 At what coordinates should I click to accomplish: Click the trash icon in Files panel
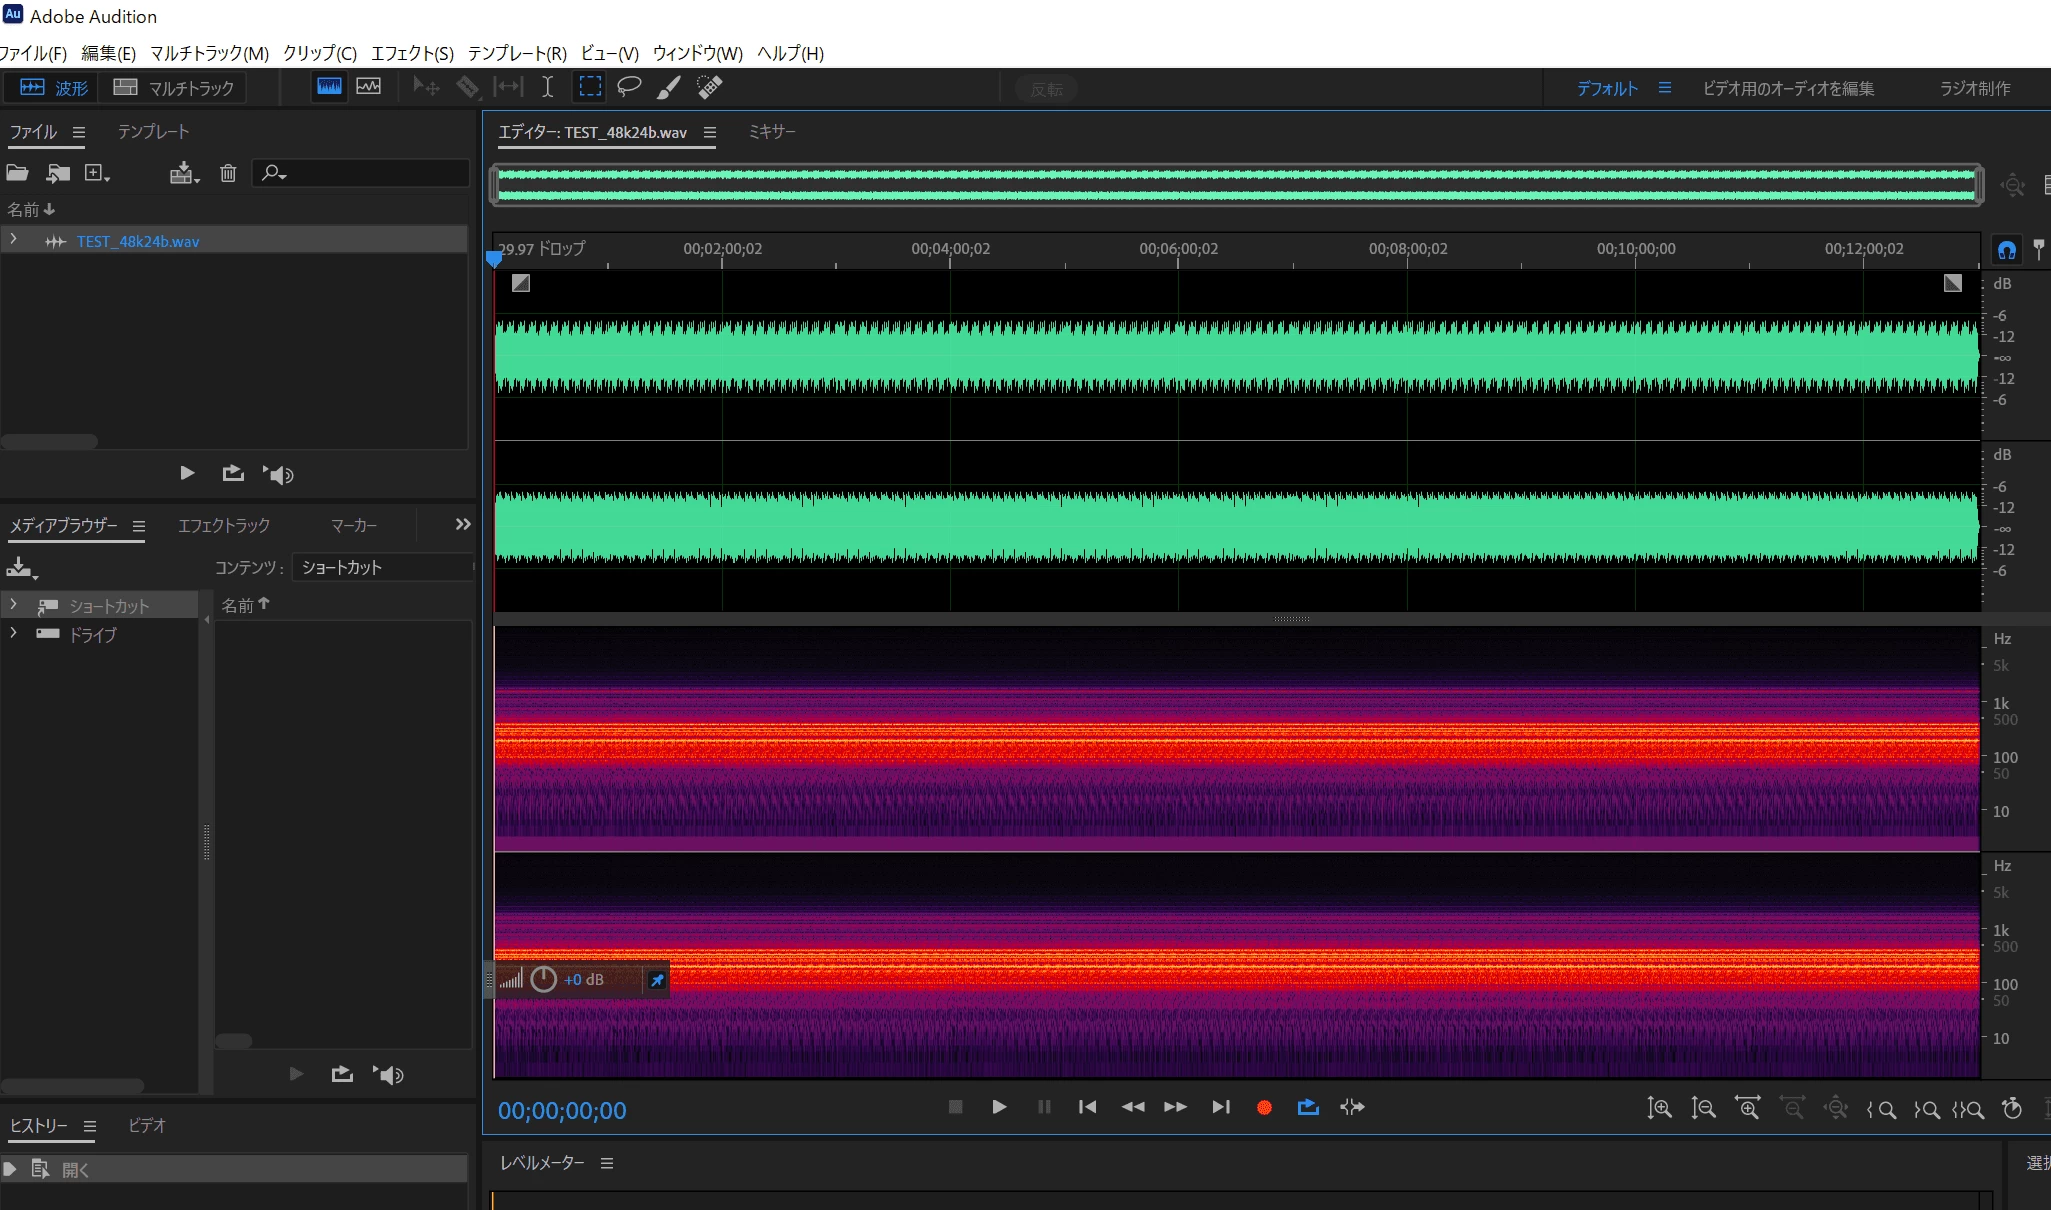coord(228,173)
